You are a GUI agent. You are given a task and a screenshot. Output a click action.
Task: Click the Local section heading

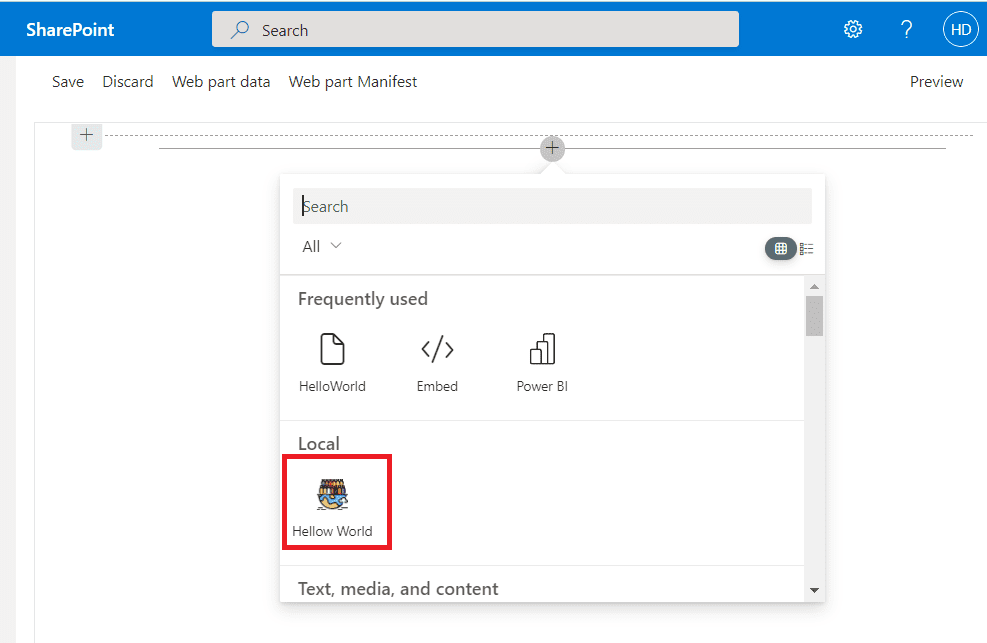[x=319, y=444]
